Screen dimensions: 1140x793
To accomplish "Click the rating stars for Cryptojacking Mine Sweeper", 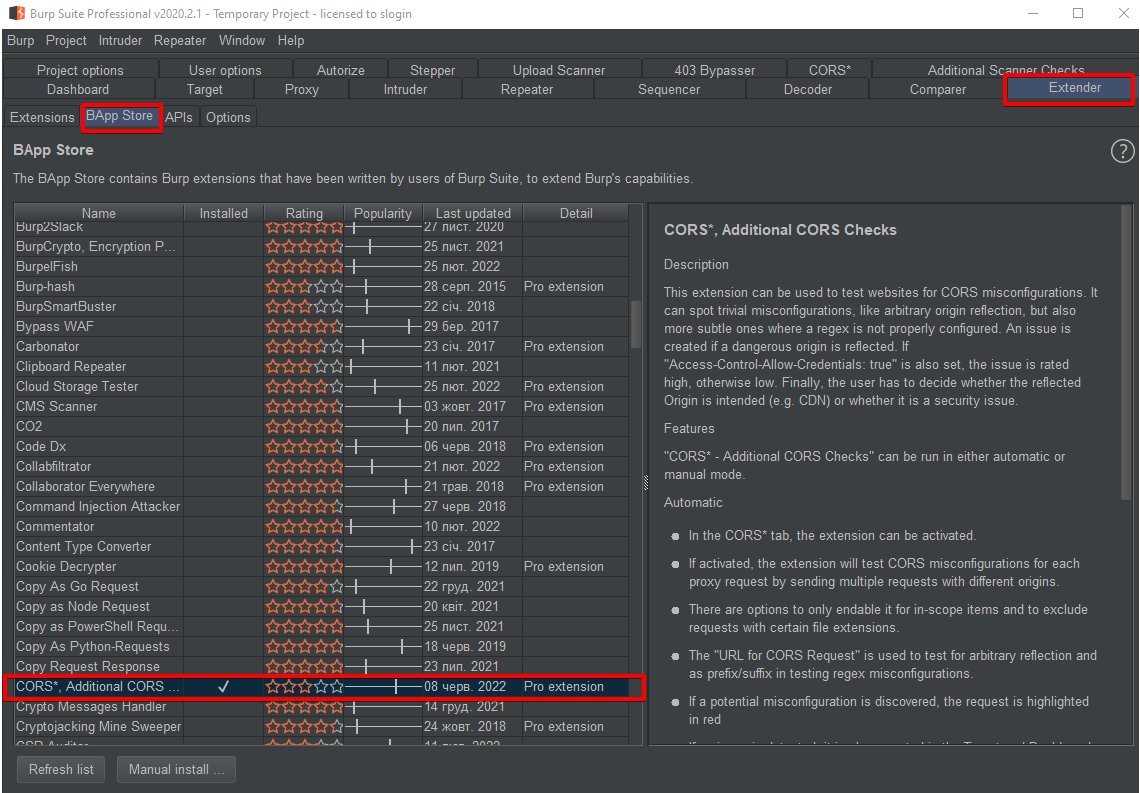I will 304,726.
